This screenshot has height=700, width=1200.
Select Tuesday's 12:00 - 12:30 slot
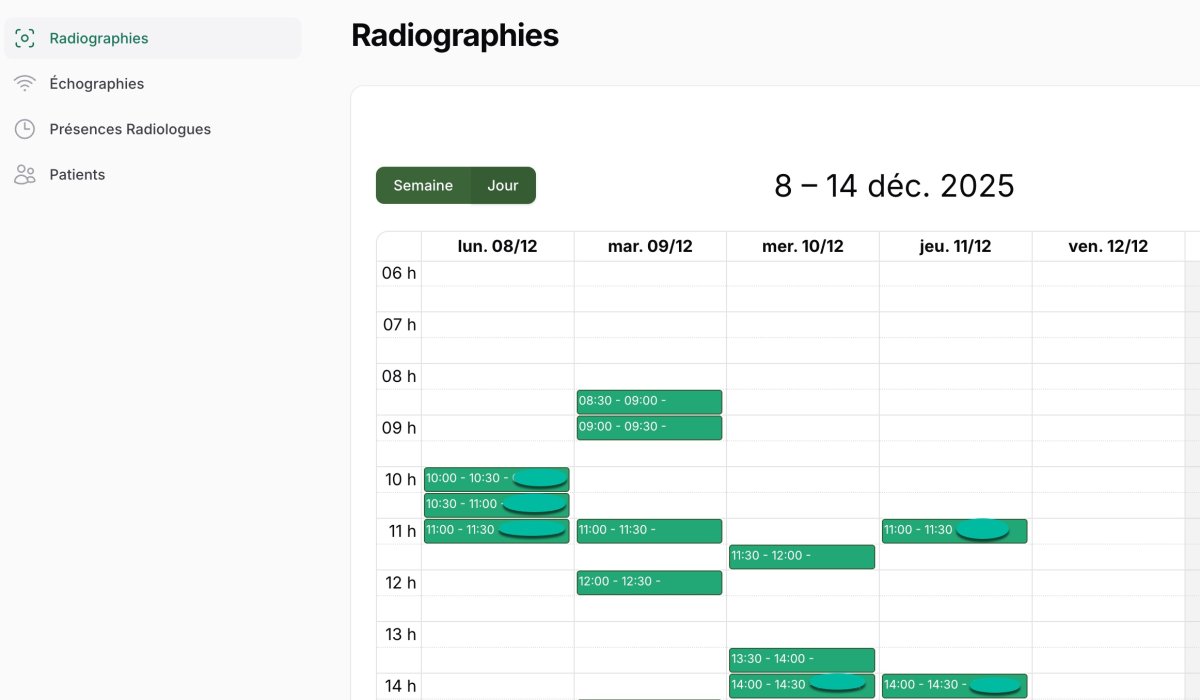point(649,582)
